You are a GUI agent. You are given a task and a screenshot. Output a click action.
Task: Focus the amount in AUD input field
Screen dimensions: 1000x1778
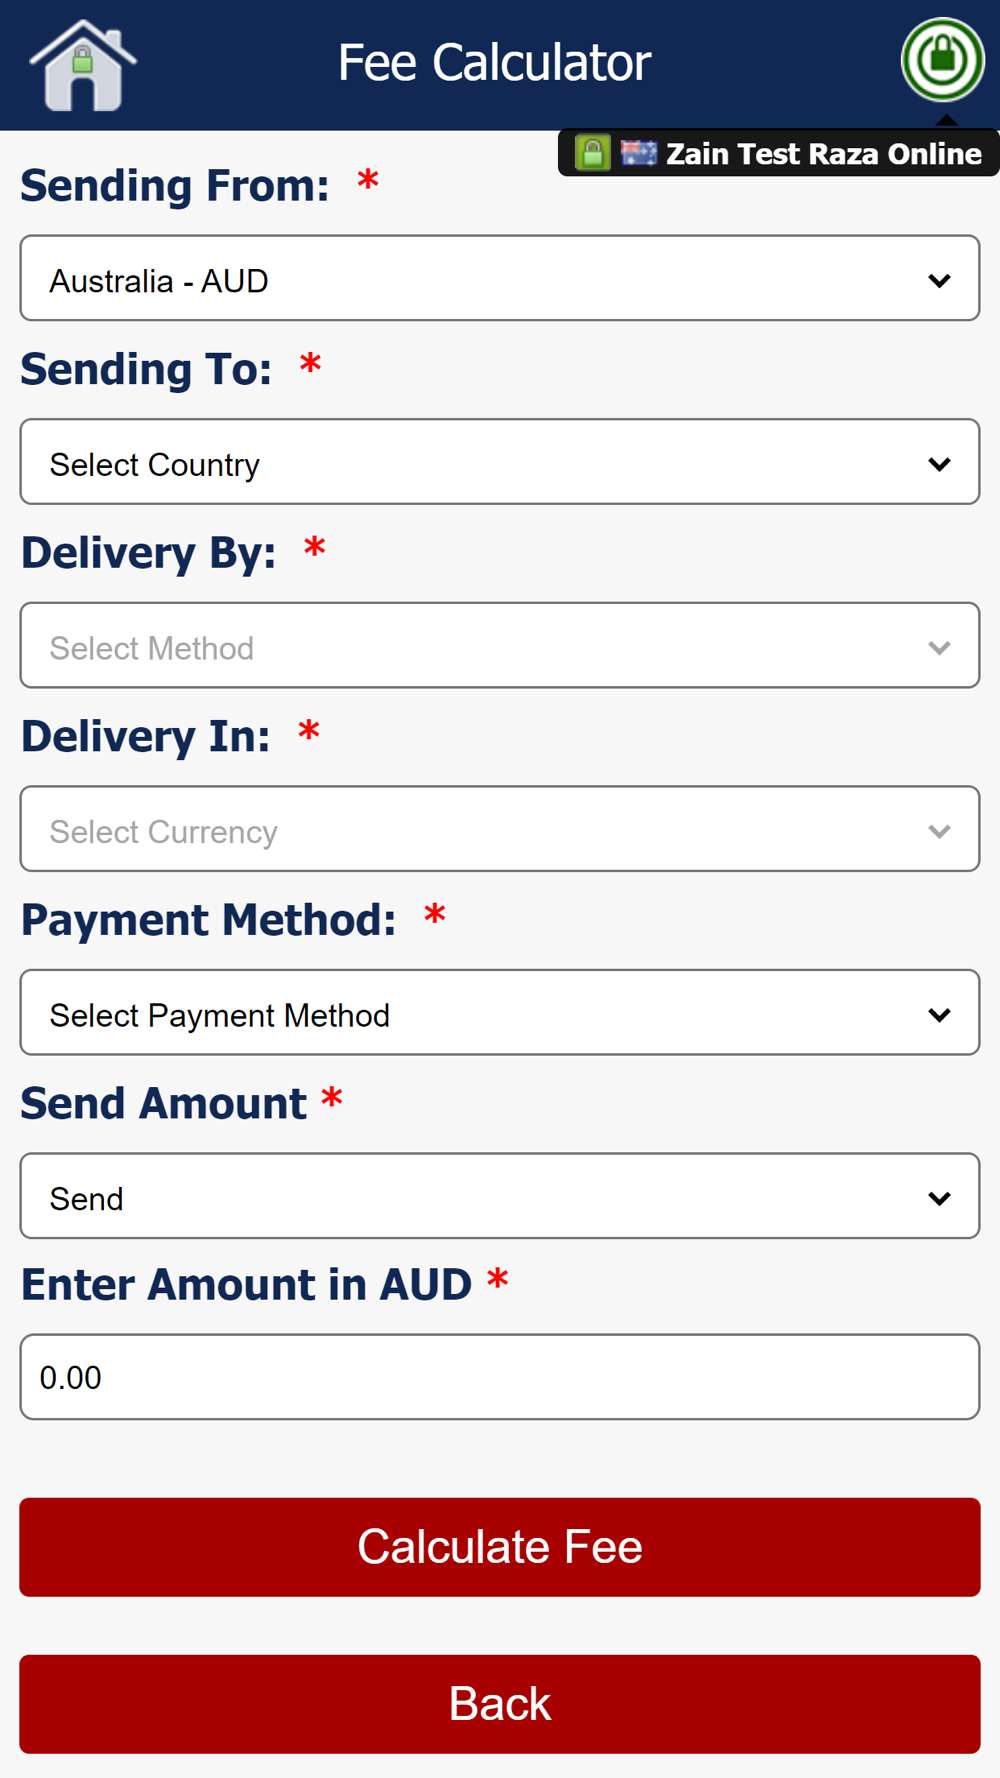[x=499, y=1377]
